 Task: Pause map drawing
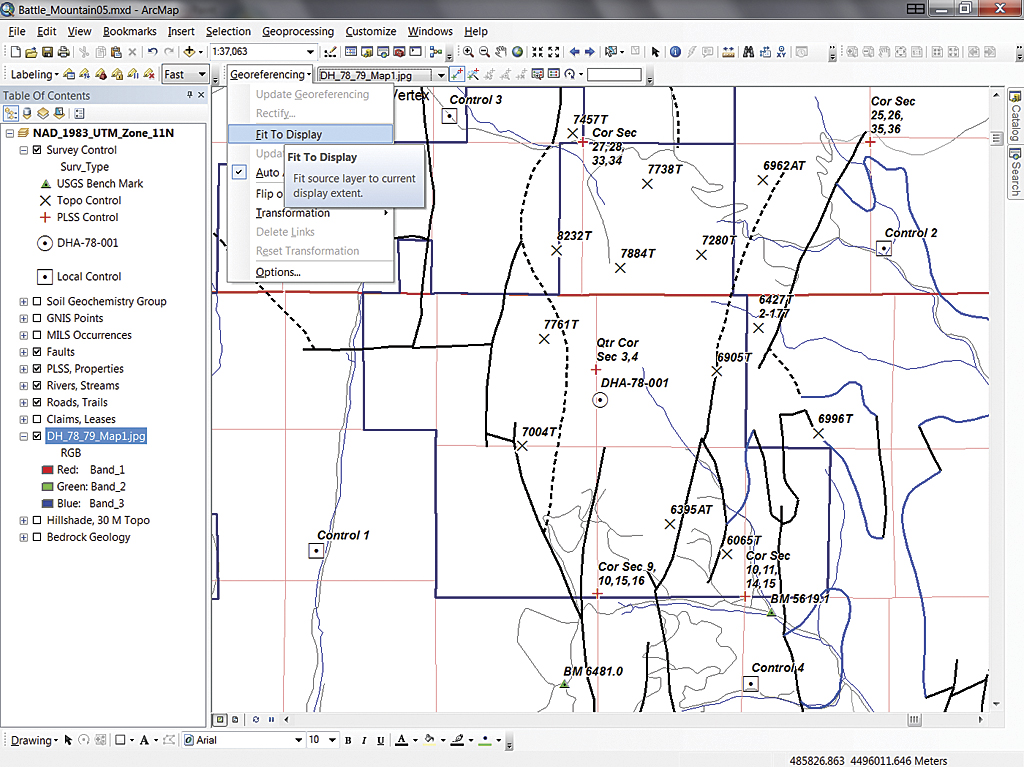tap(271, 719)
